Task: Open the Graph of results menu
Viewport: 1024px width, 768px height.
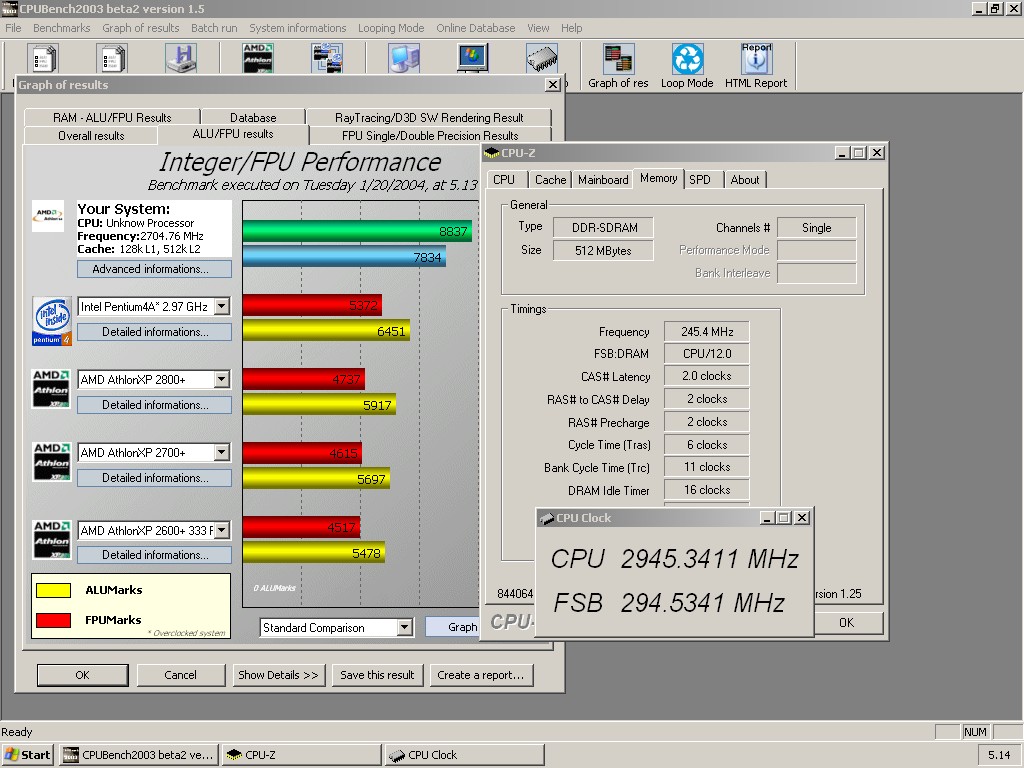Action: tap(140, 28)
